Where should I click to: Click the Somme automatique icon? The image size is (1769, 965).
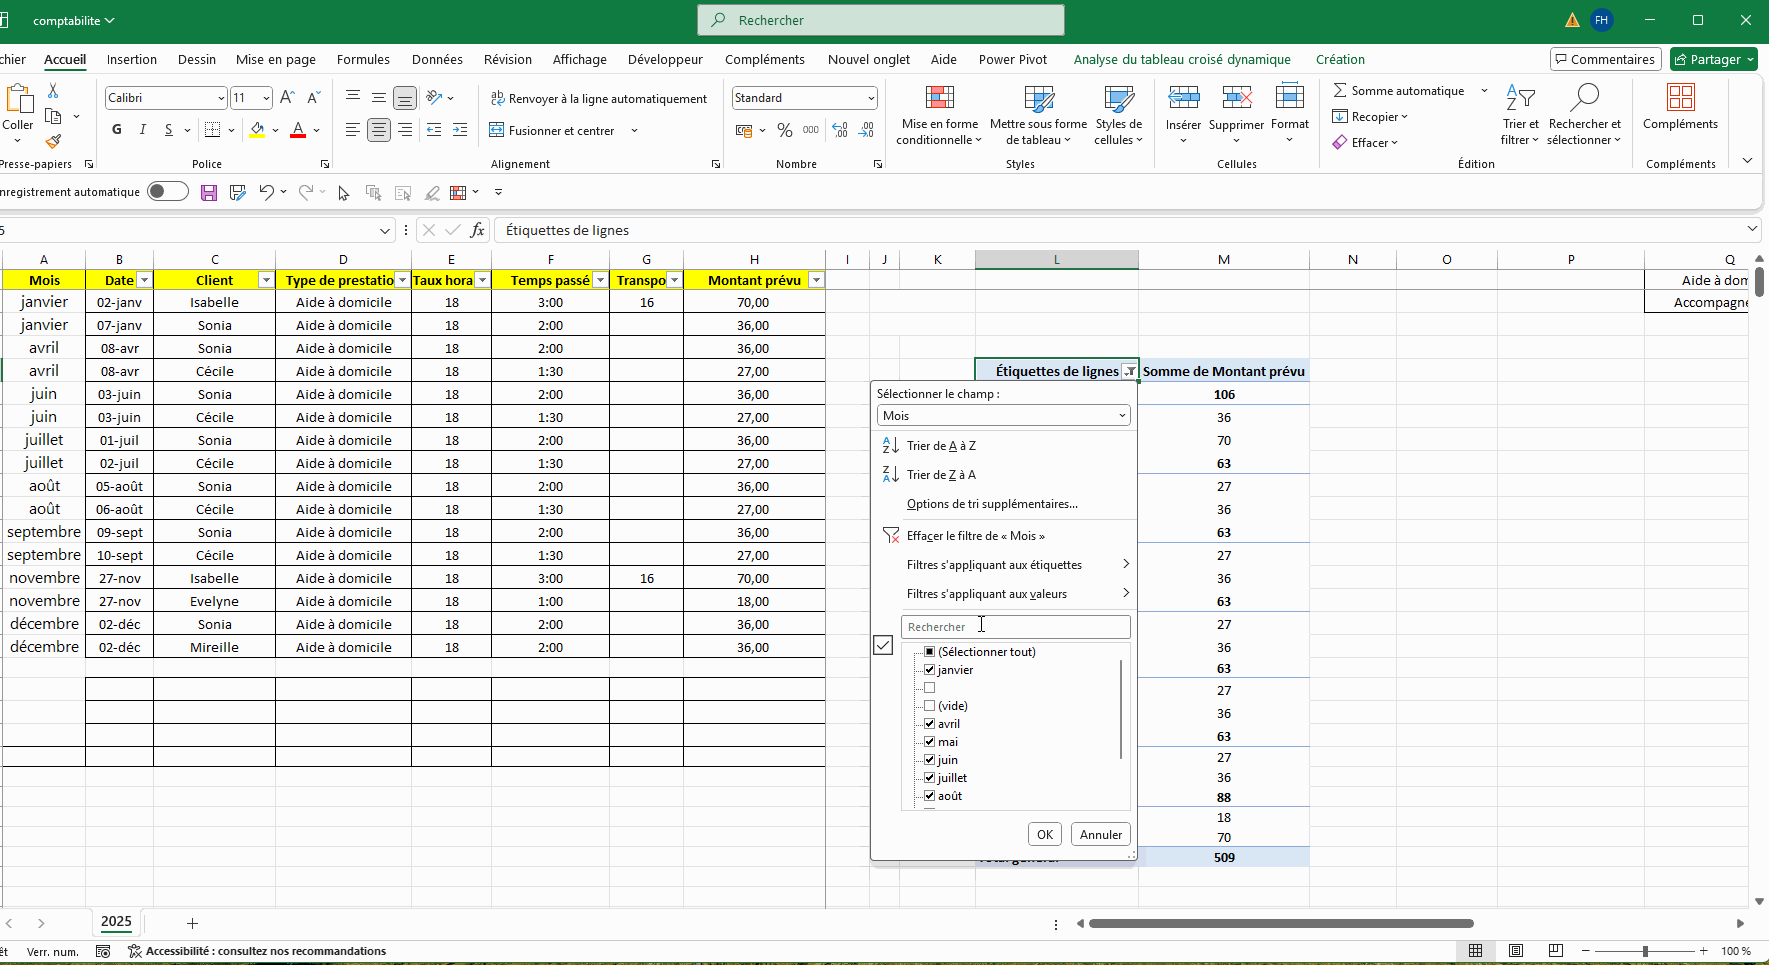pos(1340,91)
